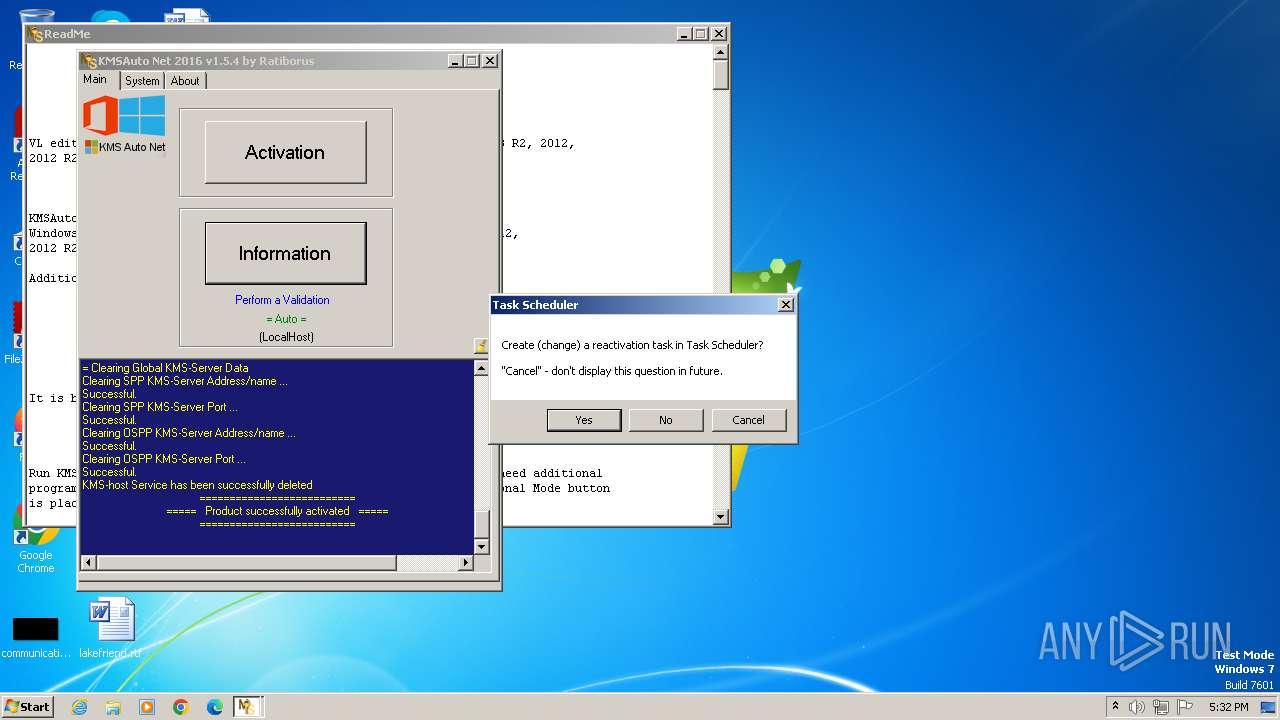Click the 'Product successfully activated' log line
The width and height of the screenshot is (1280, 720).
(277, 511)
